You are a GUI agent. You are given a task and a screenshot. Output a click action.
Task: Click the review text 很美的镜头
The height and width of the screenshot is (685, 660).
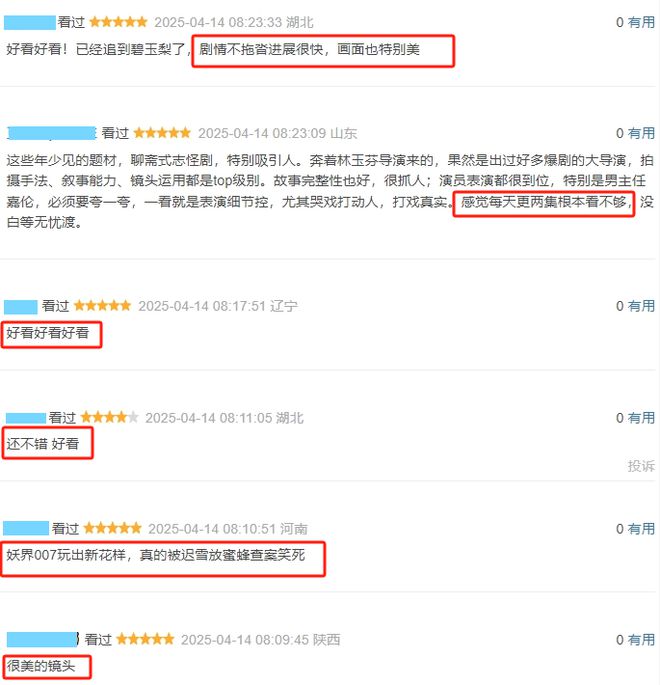tap(41, 666)
